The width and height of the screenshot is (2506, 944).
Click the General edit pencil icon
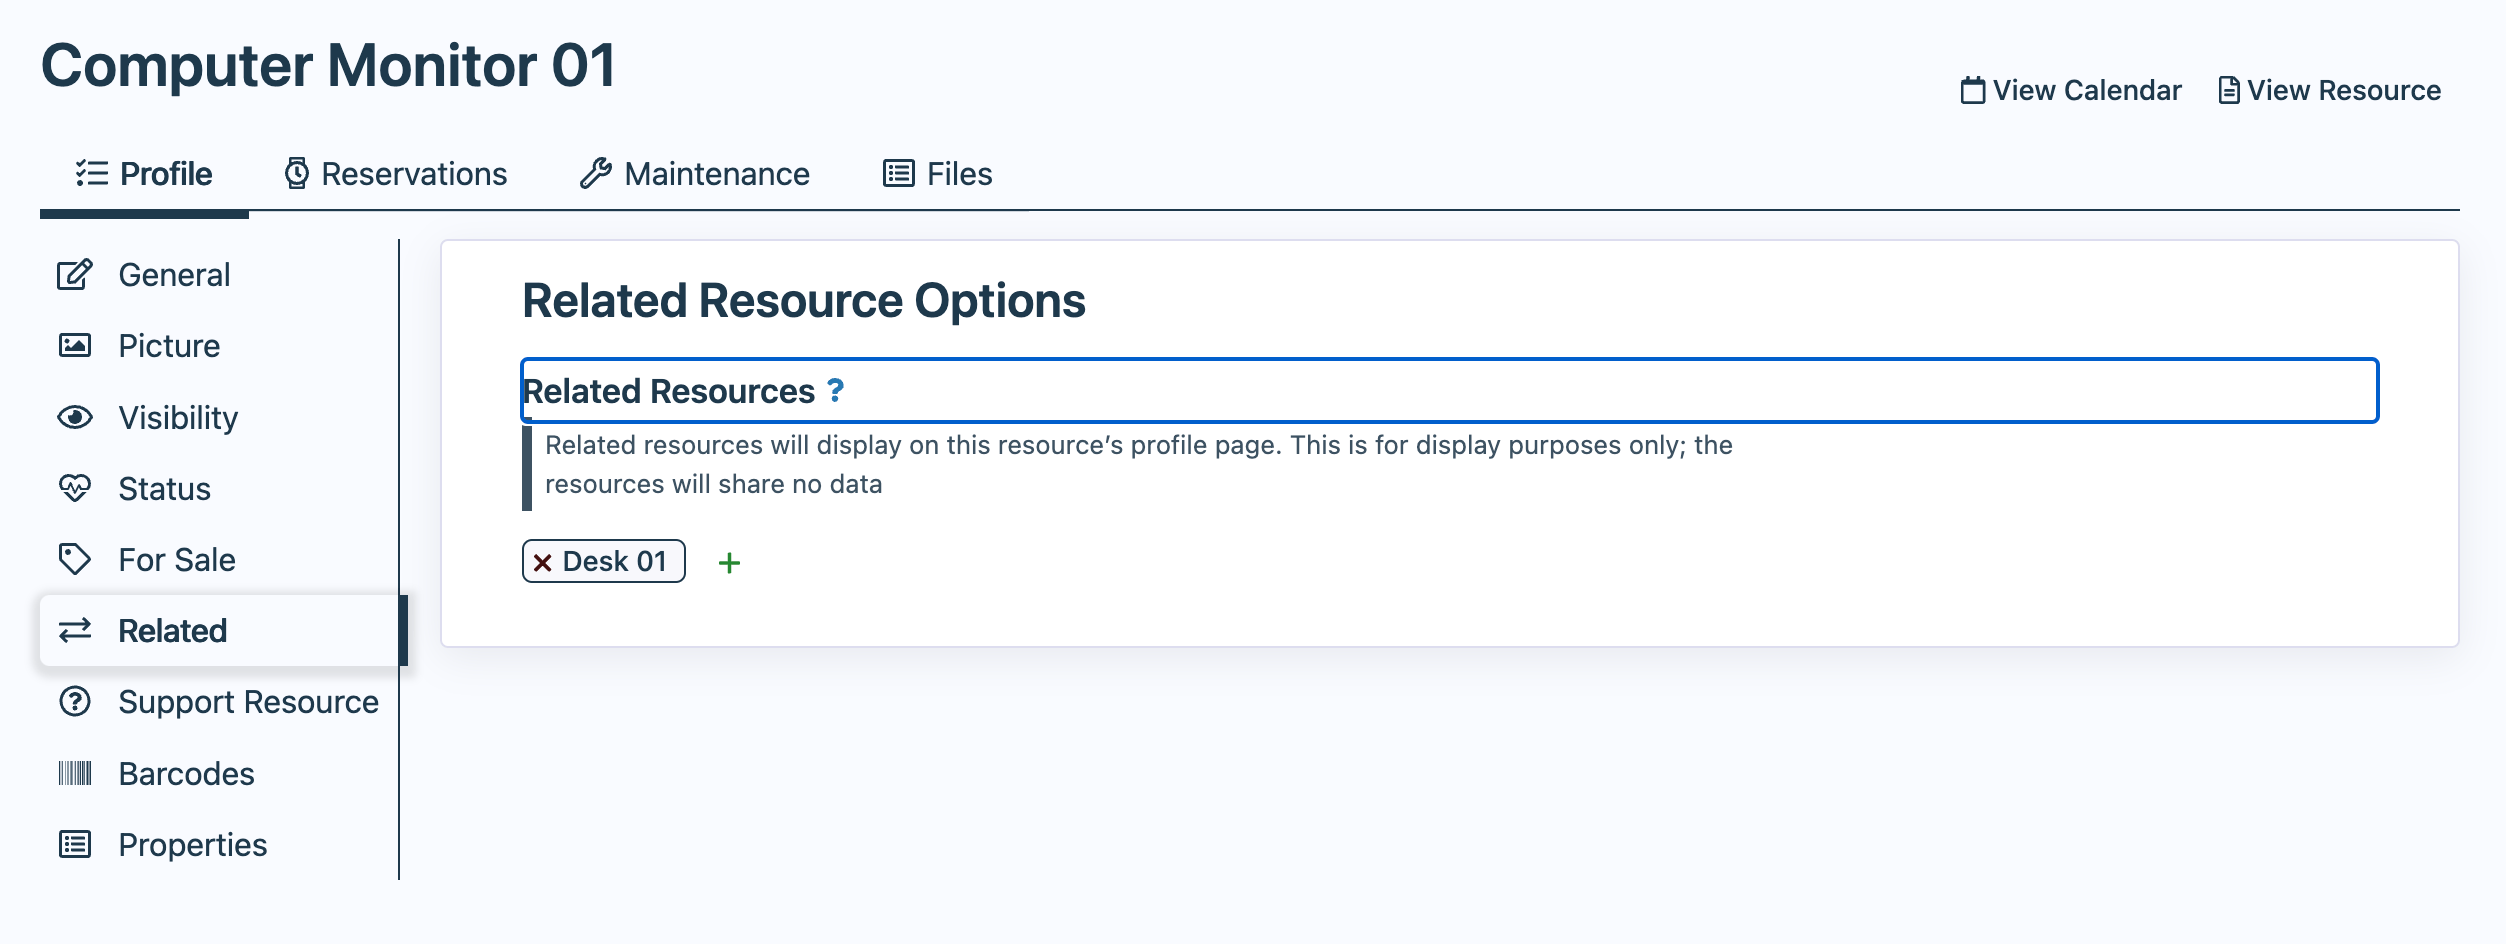pyautogui.click(x=75, y=275)
